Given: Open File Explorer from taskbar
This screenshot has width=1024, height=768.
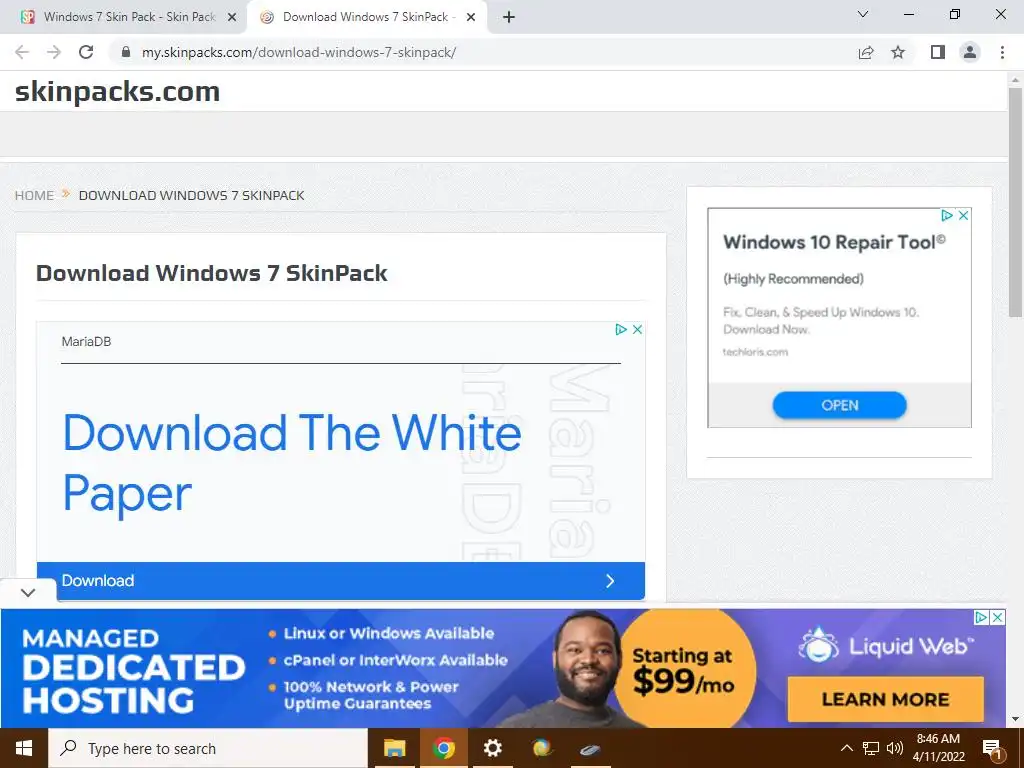Looking at the screenshot, I should (x=394, y=748).
